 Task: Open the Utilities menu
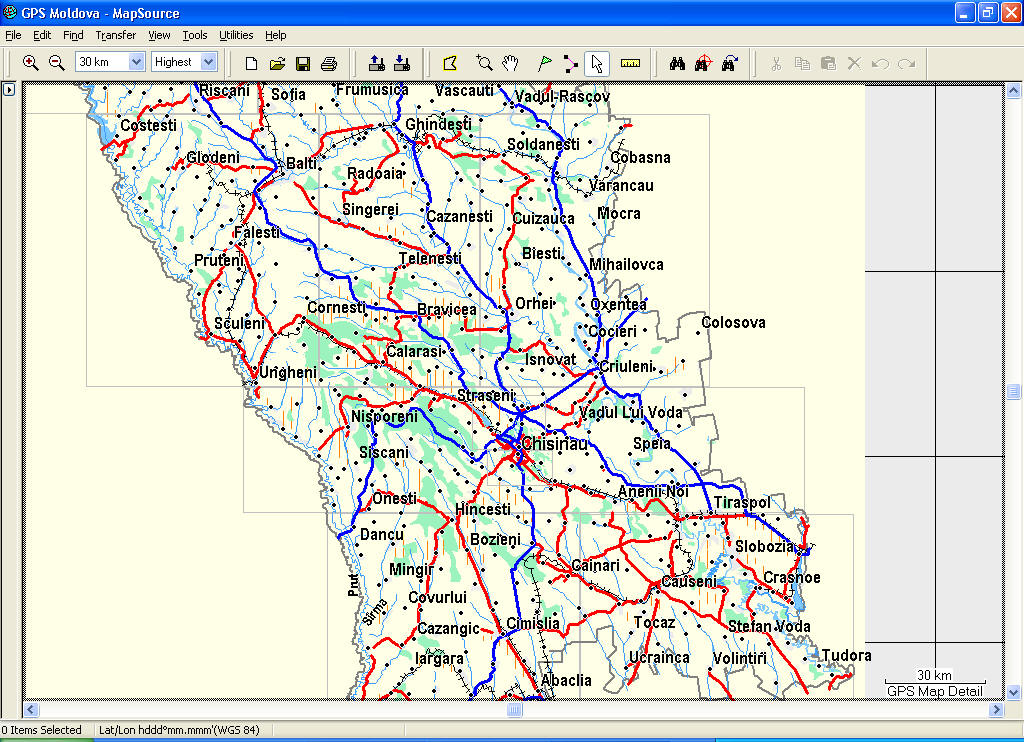click(x=236, y=35)
